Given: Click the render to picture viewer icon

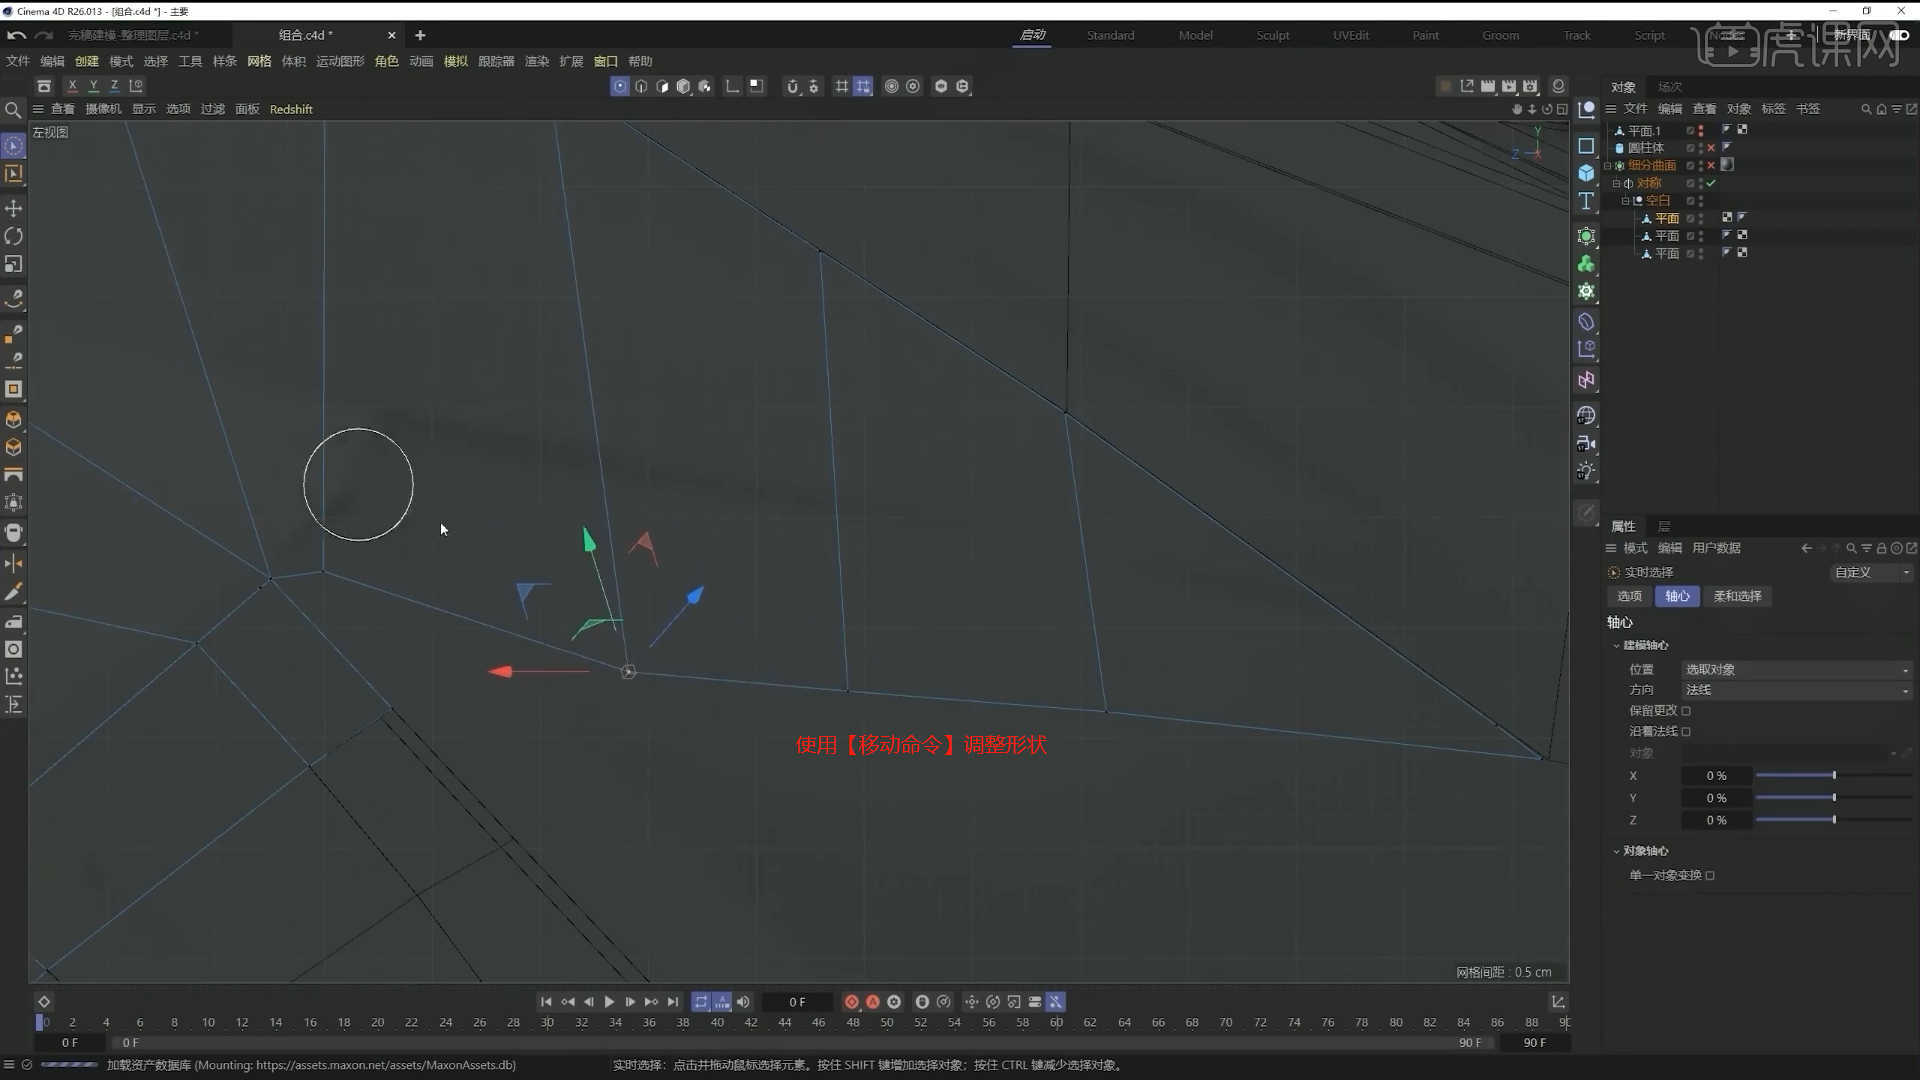Looking at the screenshot, I should [1509, 87].
